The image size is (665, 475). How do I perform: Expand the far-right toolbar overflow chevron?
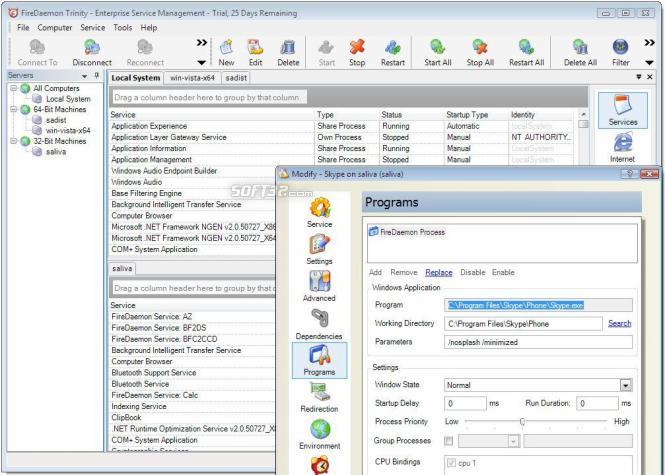(x=649, y=42)
